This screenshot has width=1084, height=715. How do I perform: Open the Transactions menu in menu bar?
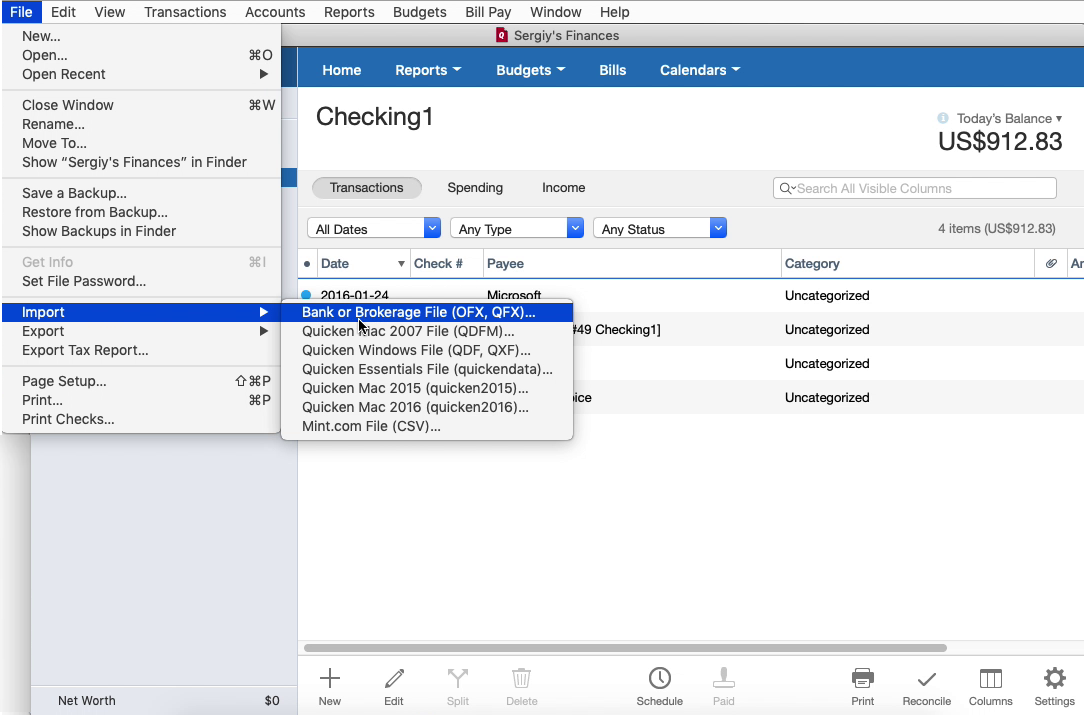[x=185, y=12]
